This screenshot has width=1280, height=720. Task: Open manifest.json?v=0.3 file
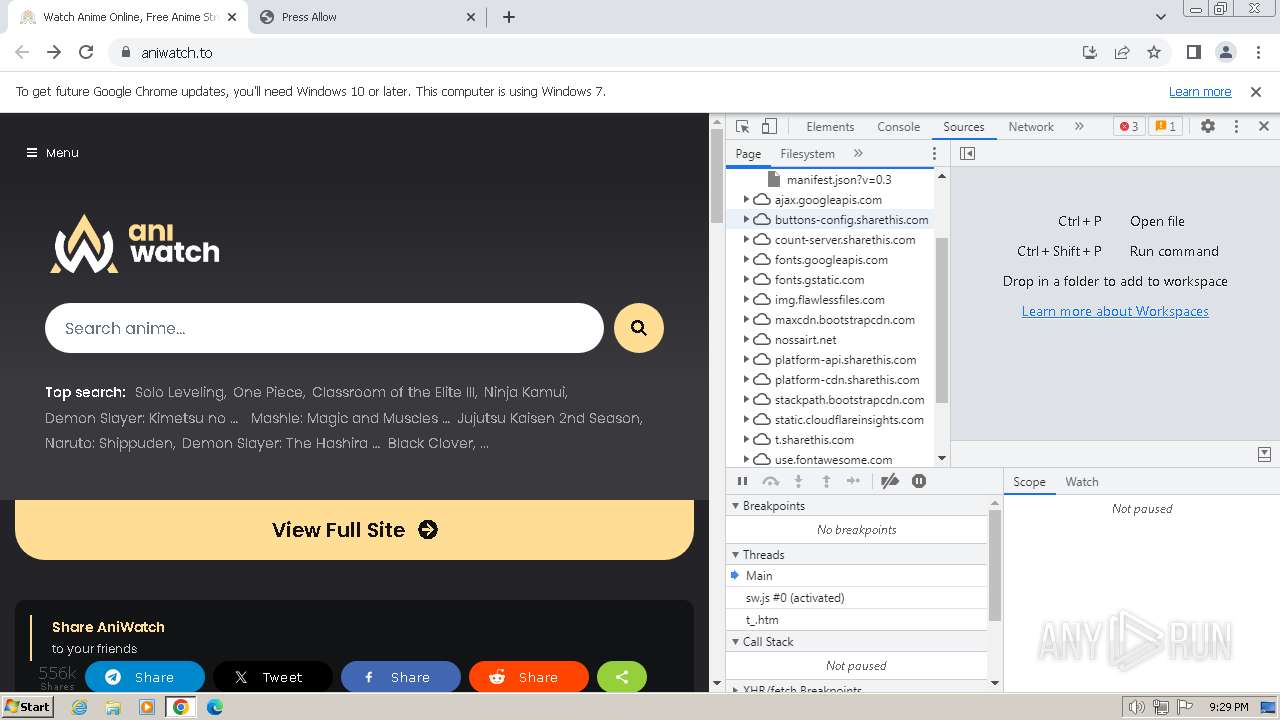(x=838, y=180)
